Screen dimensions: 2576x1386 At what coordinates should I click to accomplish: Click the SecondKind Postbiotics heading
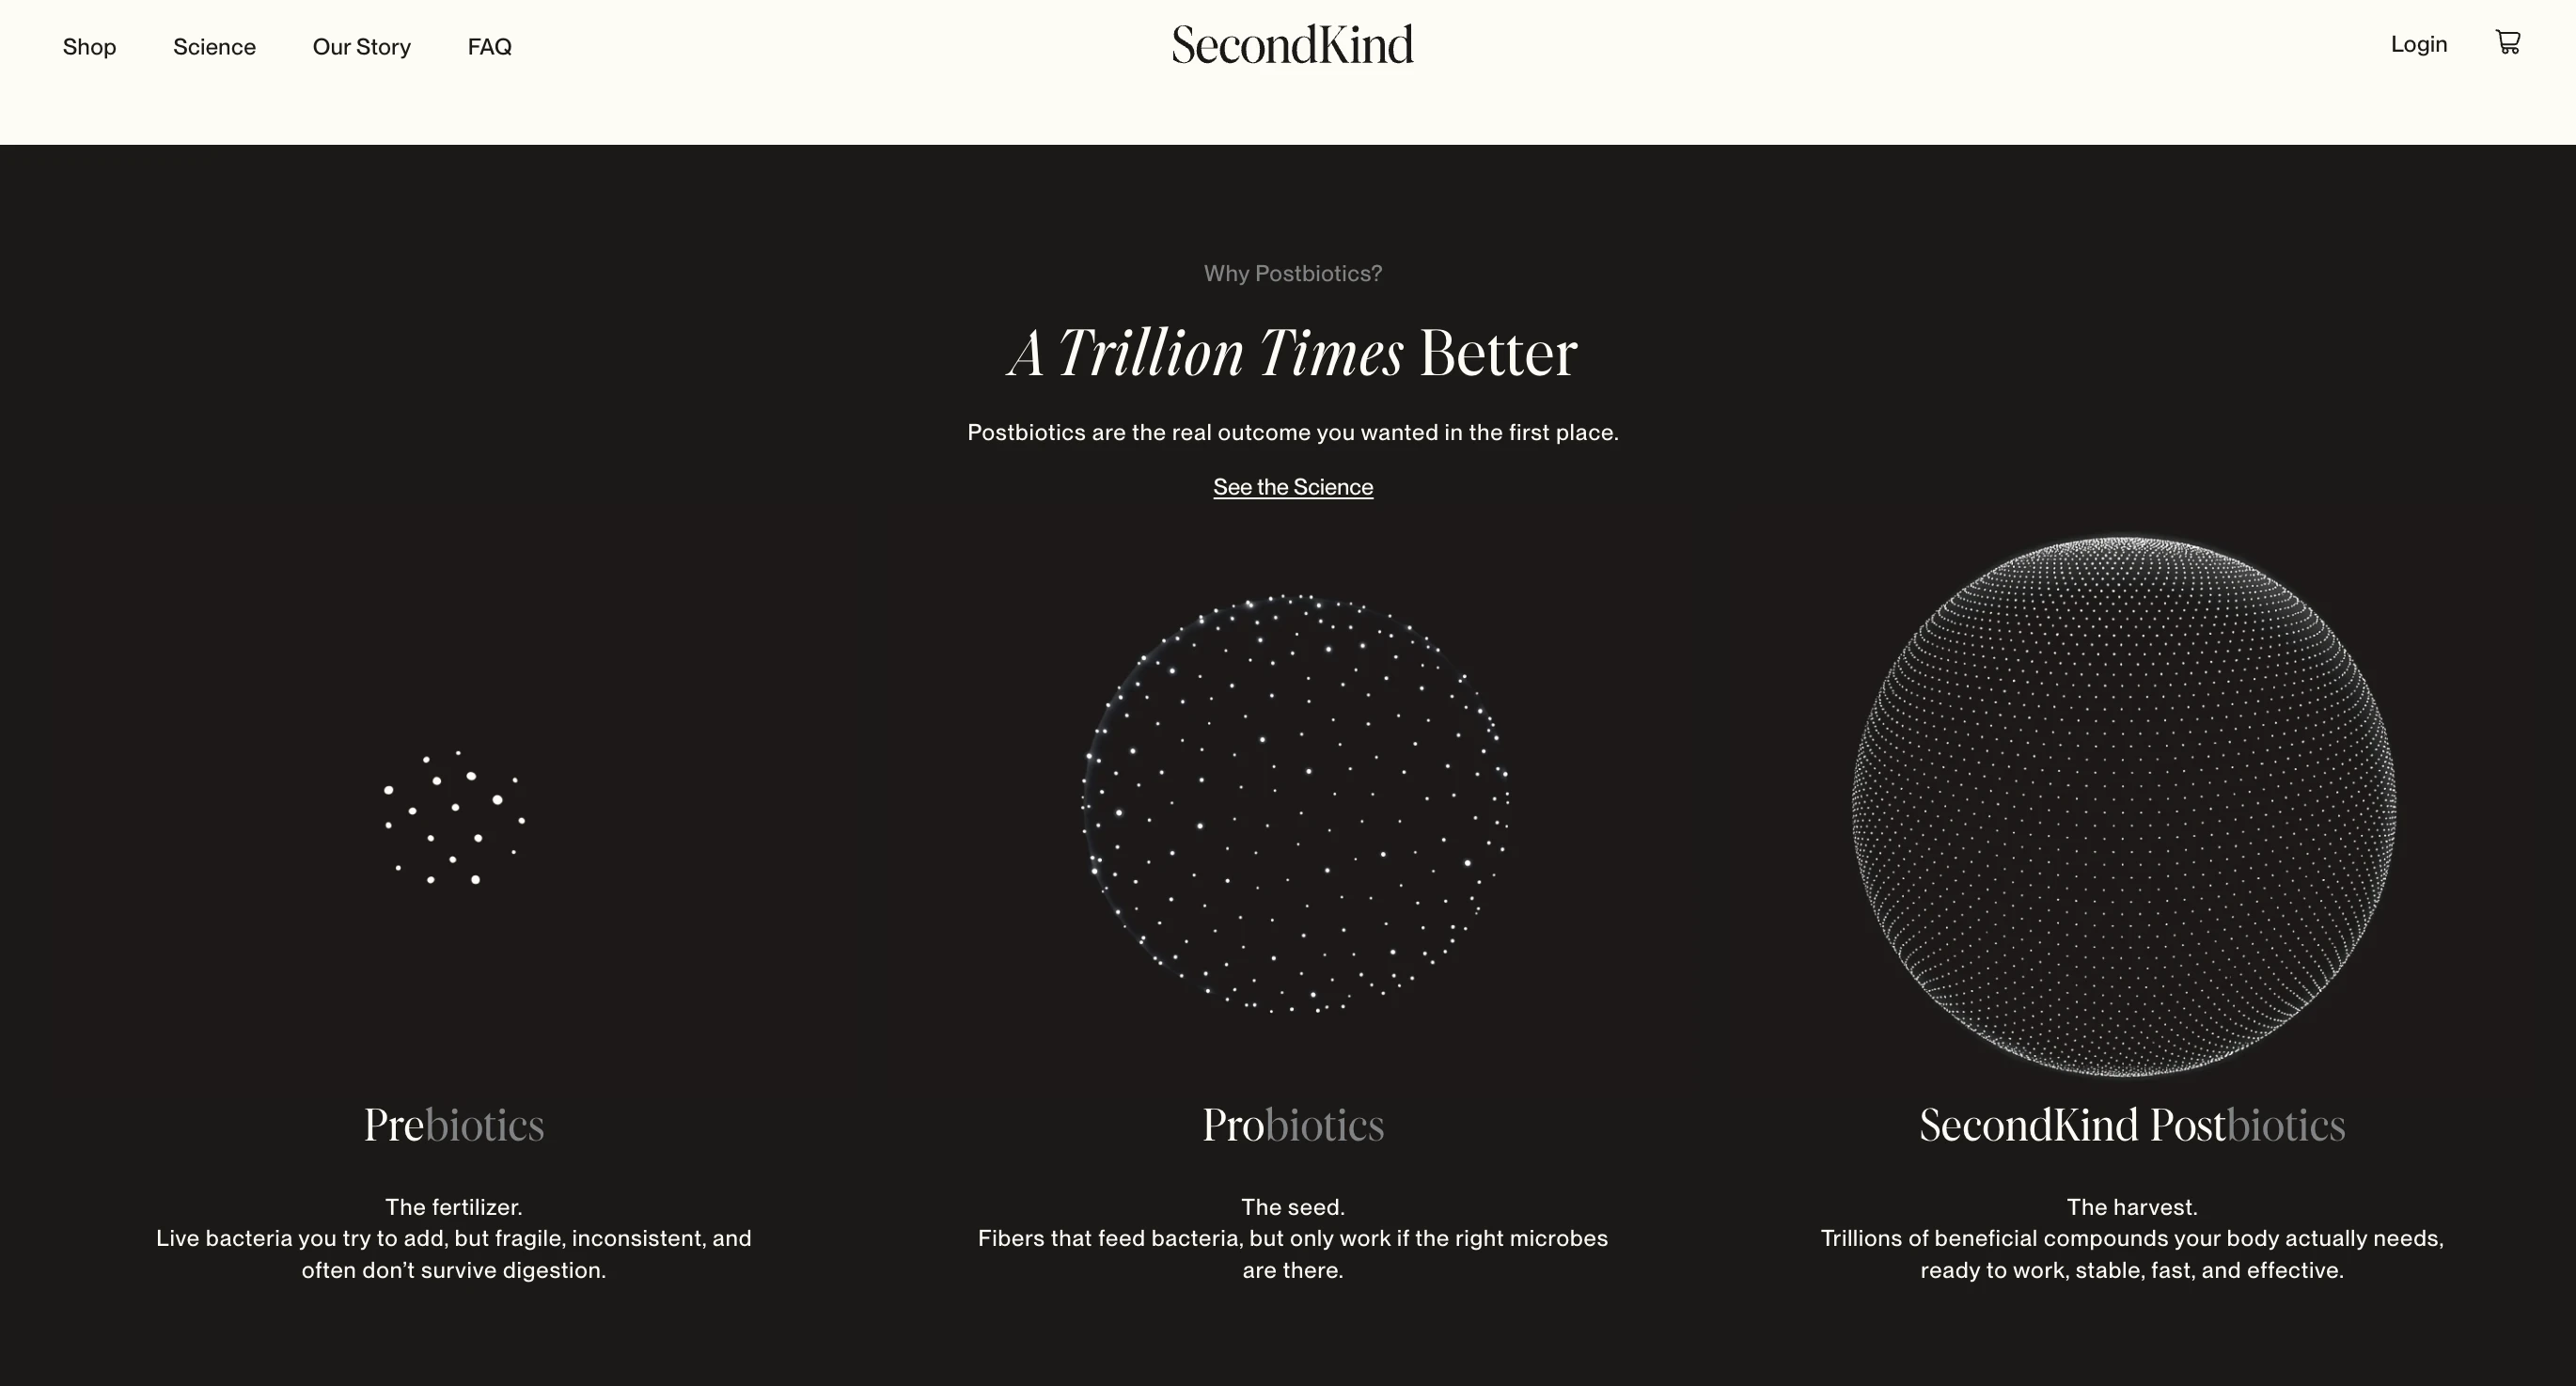[x=2131, y=1125]
